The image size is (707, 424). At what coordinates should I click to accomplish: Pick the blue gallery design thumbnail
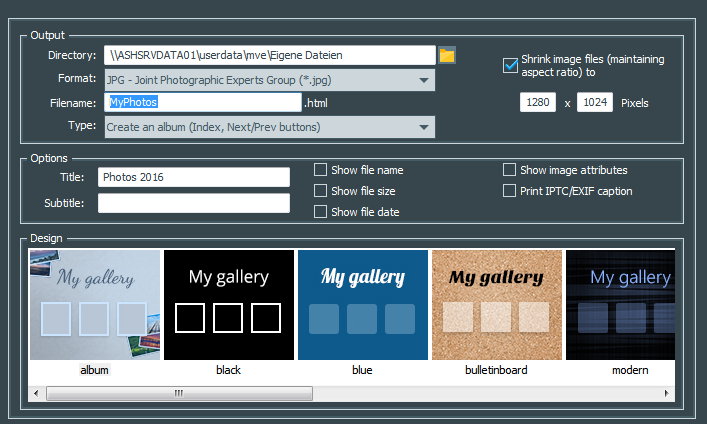pyautogui.click(x=363, y=305)
